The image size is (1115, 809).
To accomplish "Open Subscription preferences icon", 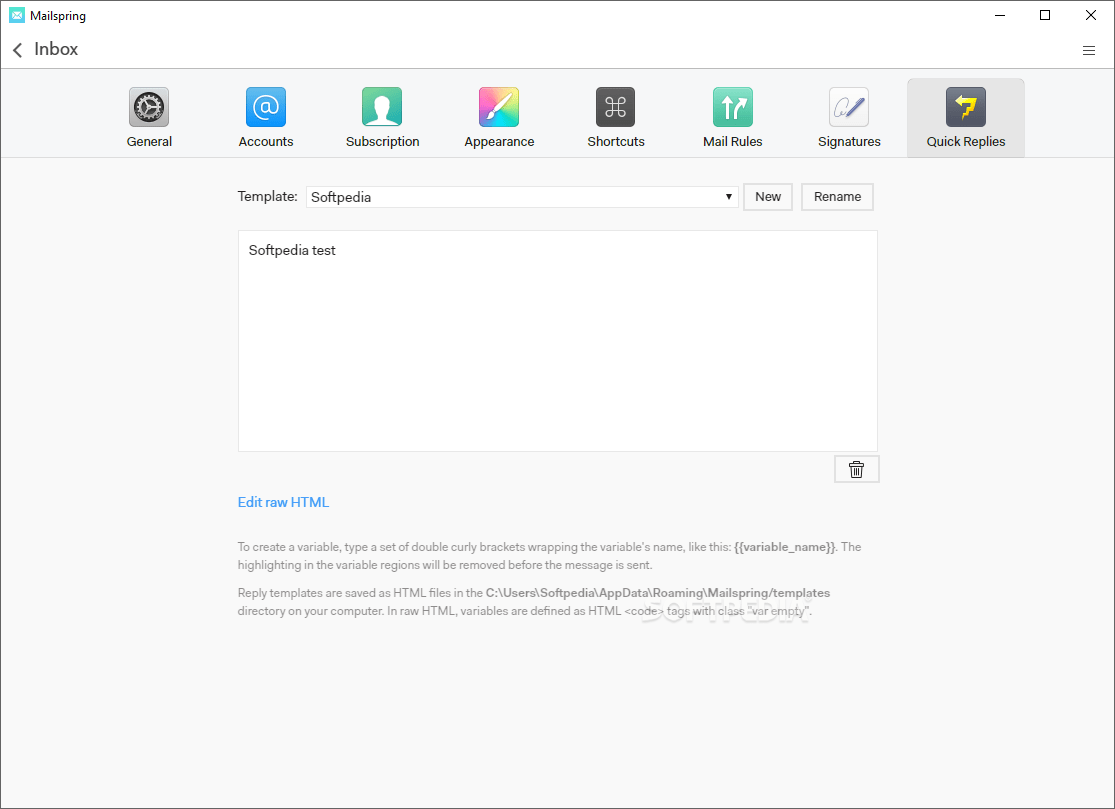I will (x=382, y=107).
